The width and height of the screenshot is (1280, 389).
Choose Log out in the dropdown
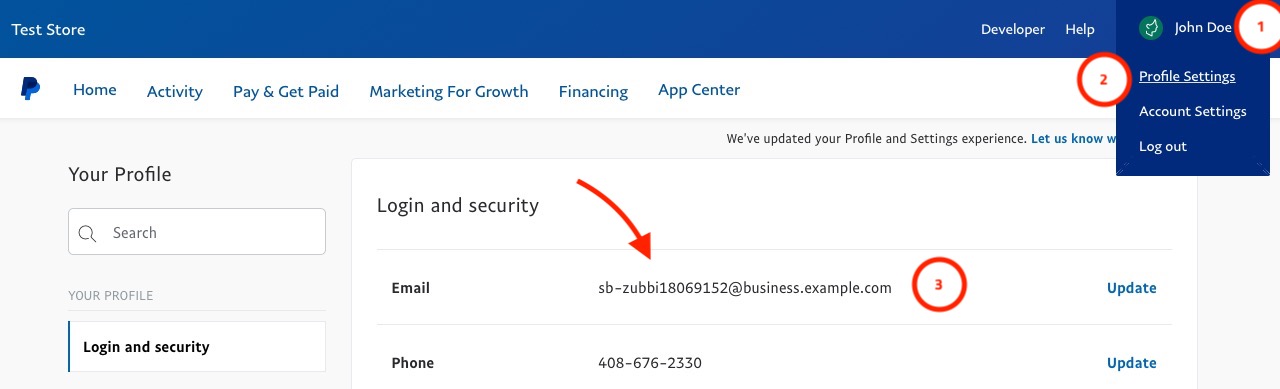(1162, 146)
